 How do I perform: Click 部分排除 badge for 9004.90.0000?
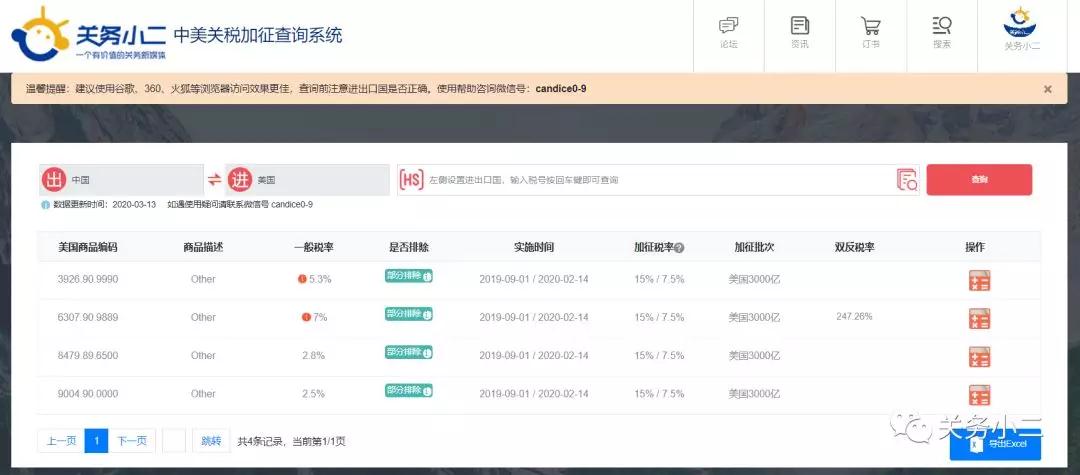408,390
